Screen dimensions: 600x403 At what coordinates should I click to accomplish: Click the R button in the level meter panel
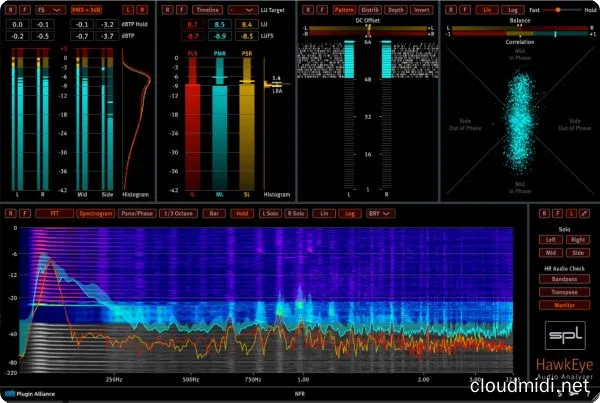tap(10, 8)
